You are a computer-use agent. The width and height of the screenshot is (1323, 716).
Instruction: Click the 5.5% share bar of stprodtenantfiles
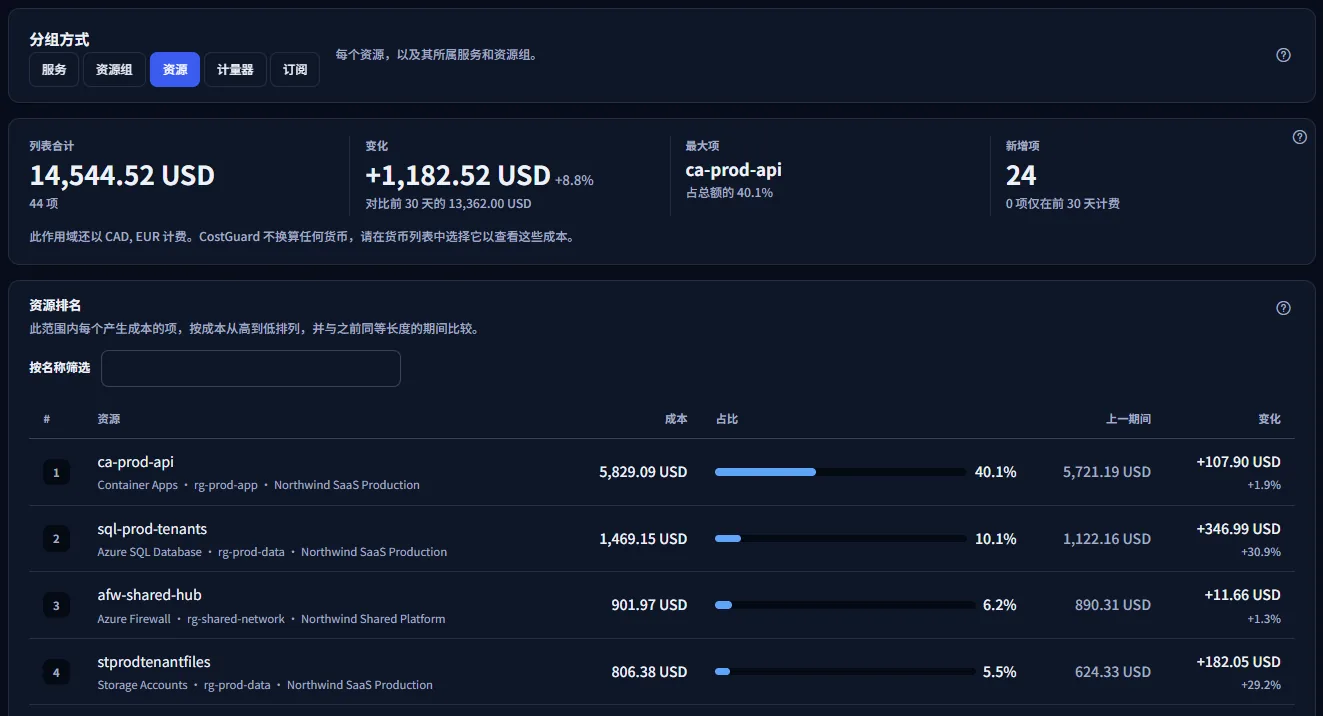tap(845, 672)
